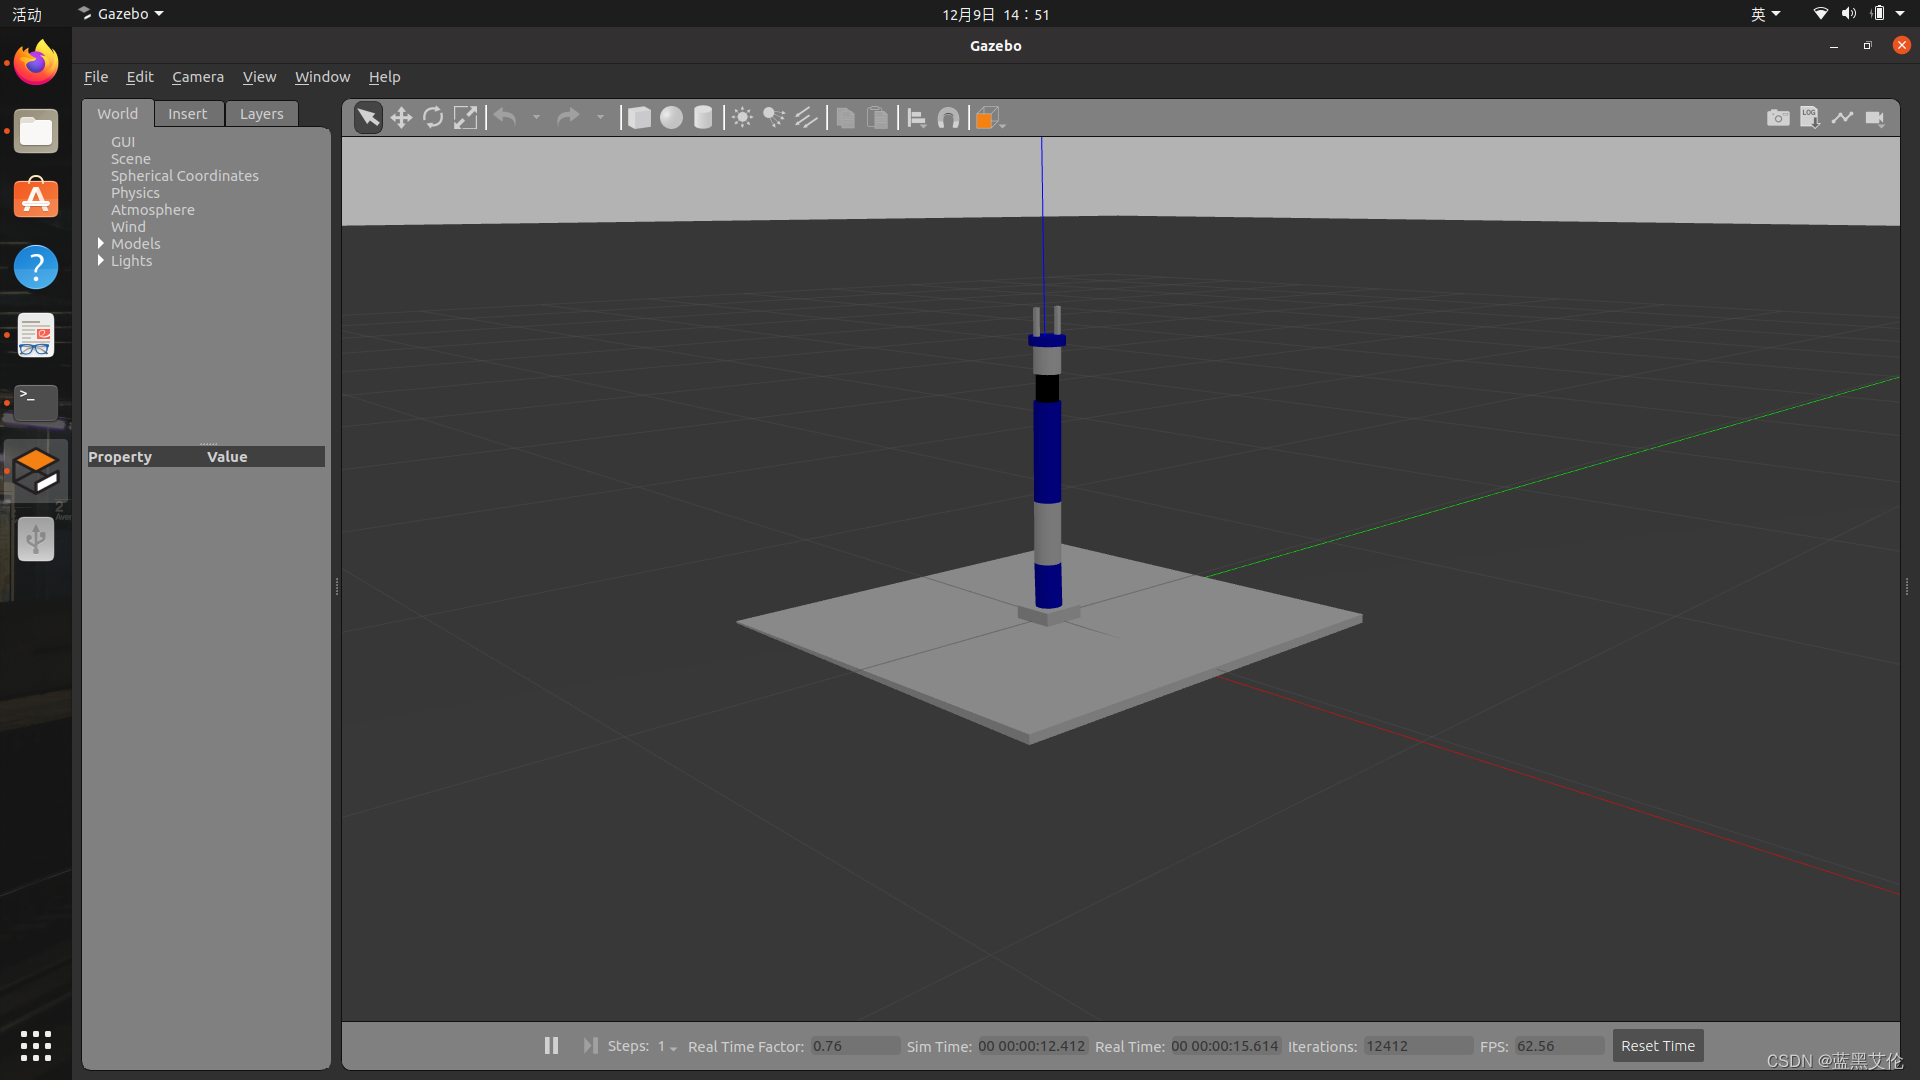
Task: Expand the Lights tree item
Action: 101,261
